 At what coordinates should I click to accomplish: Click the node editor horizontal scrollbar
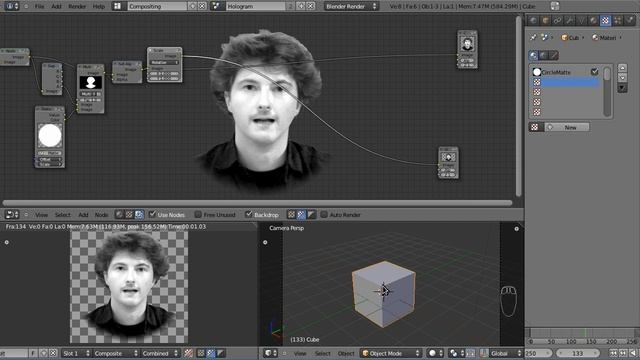tap(257, 203)
